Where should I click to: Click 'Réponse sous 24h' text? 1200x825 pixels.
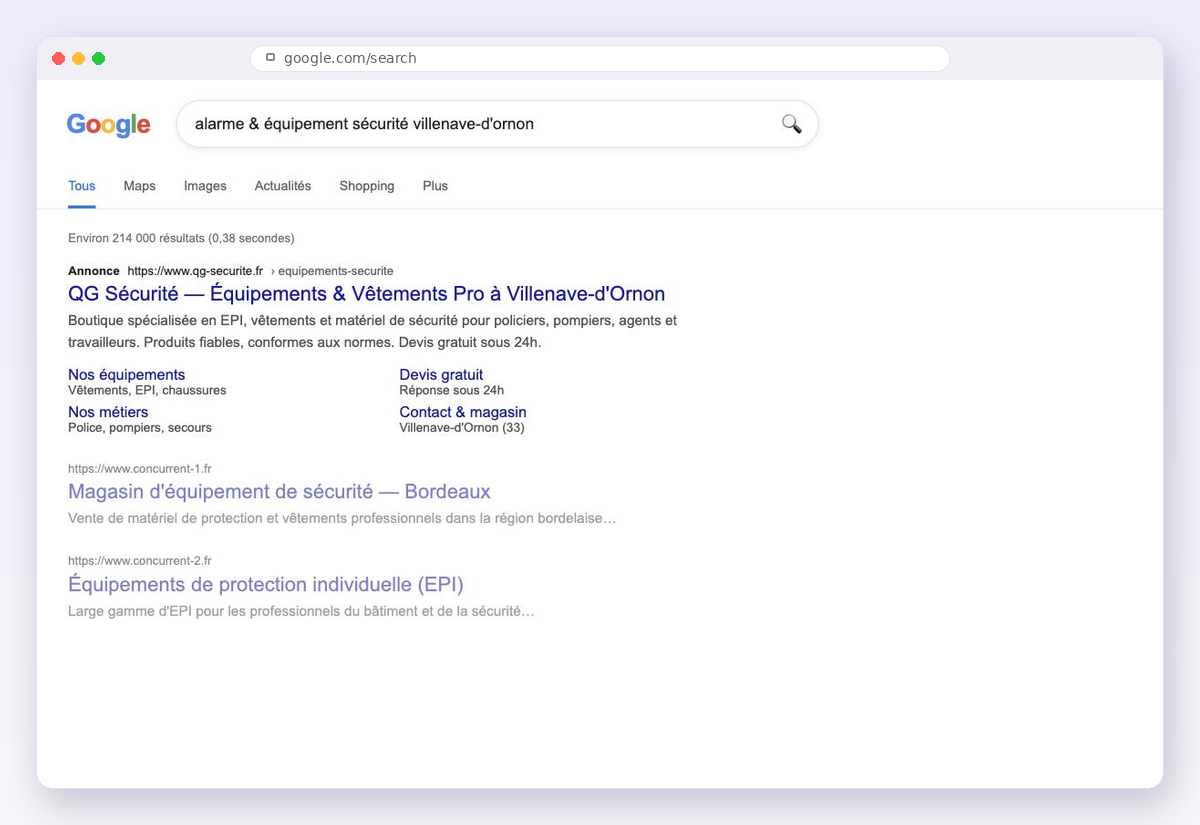pyautogui.click(x=452, y=390)
